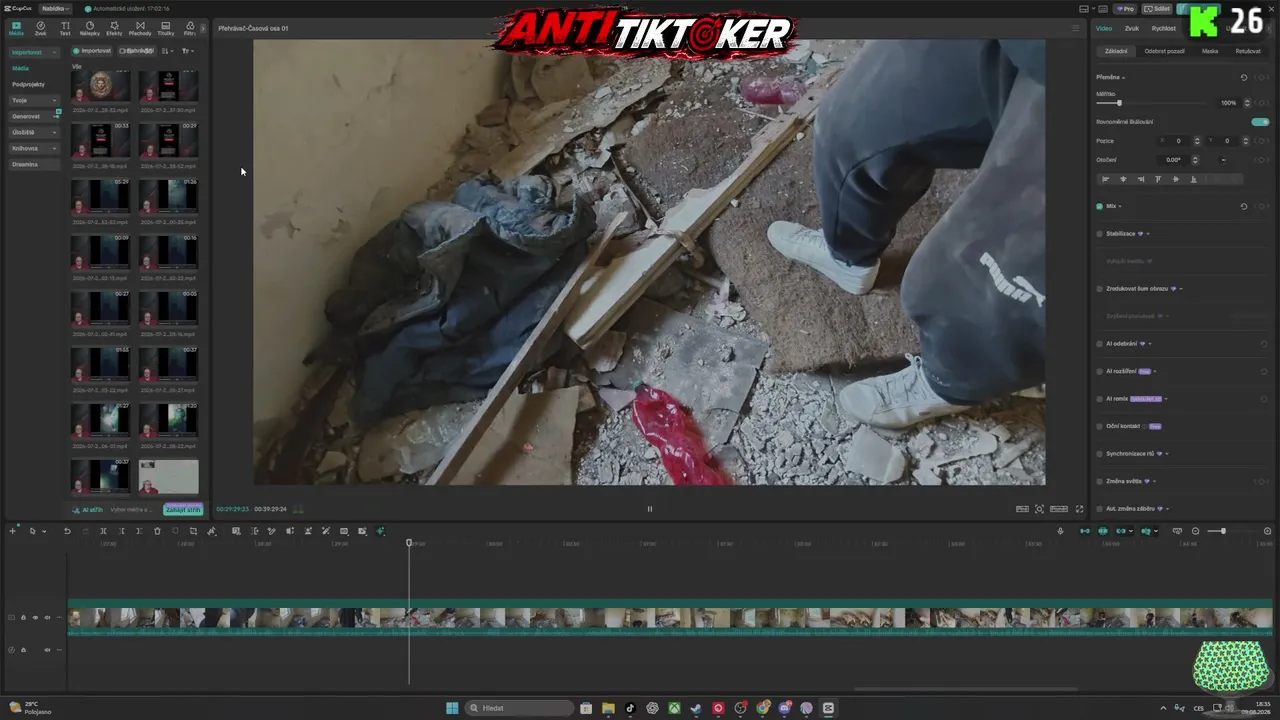Click the Zahájit střih button
This screenshot has width=1280, height=720.
pyautogui.click(x=183, y=509)
